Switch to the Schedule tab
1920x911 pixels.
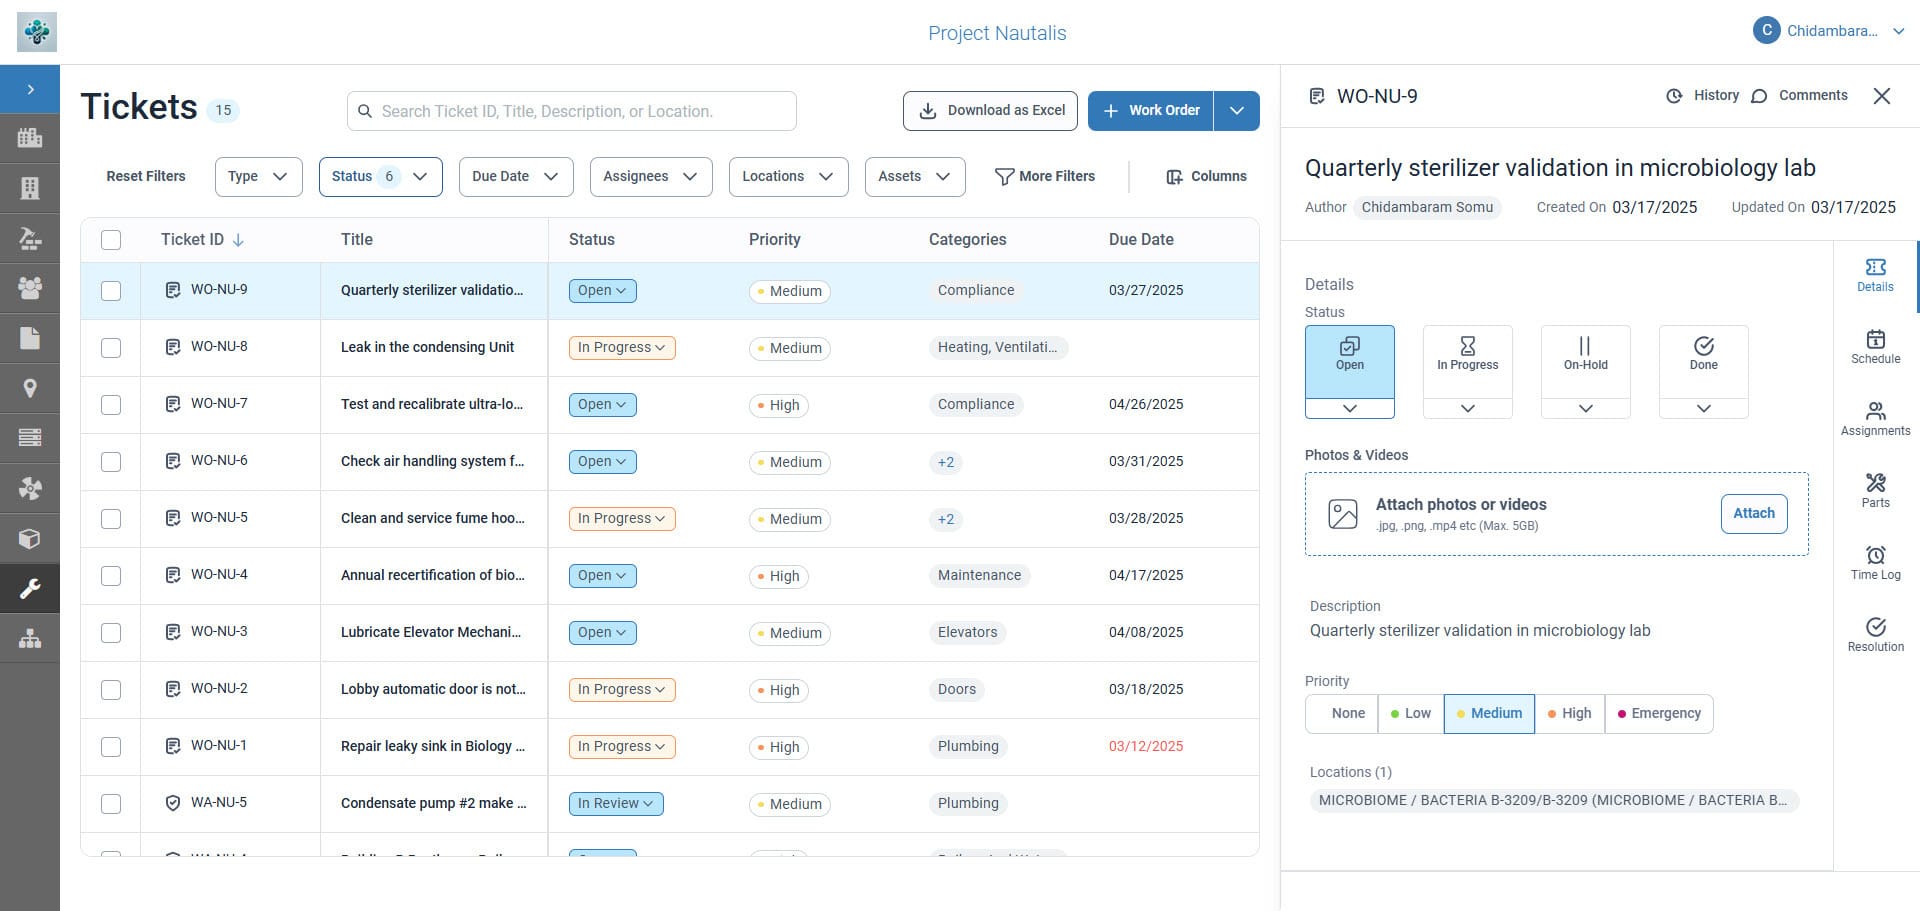1875,347
